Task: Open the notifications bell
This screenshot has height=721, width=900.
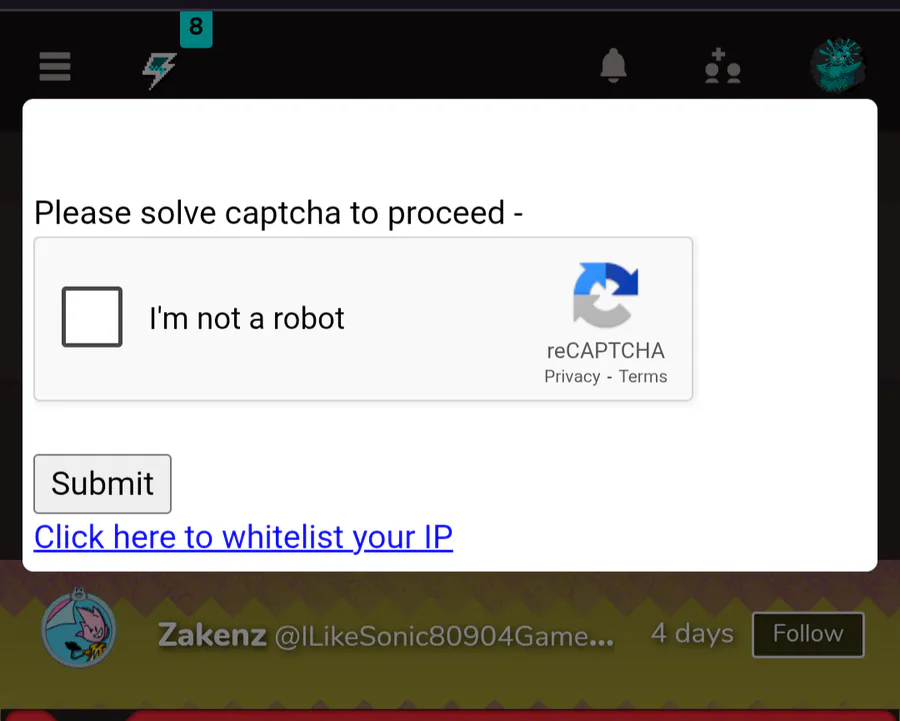Action: pyautogui.click(x=613, y=65)
